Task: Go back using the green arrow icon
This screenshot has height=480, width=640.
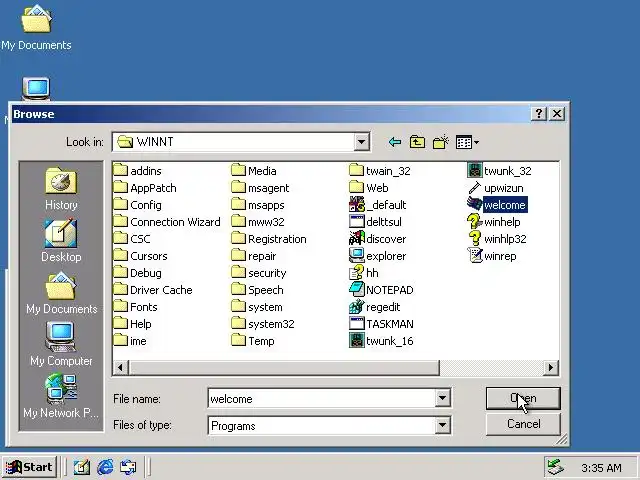Action: tap(394, 142)
